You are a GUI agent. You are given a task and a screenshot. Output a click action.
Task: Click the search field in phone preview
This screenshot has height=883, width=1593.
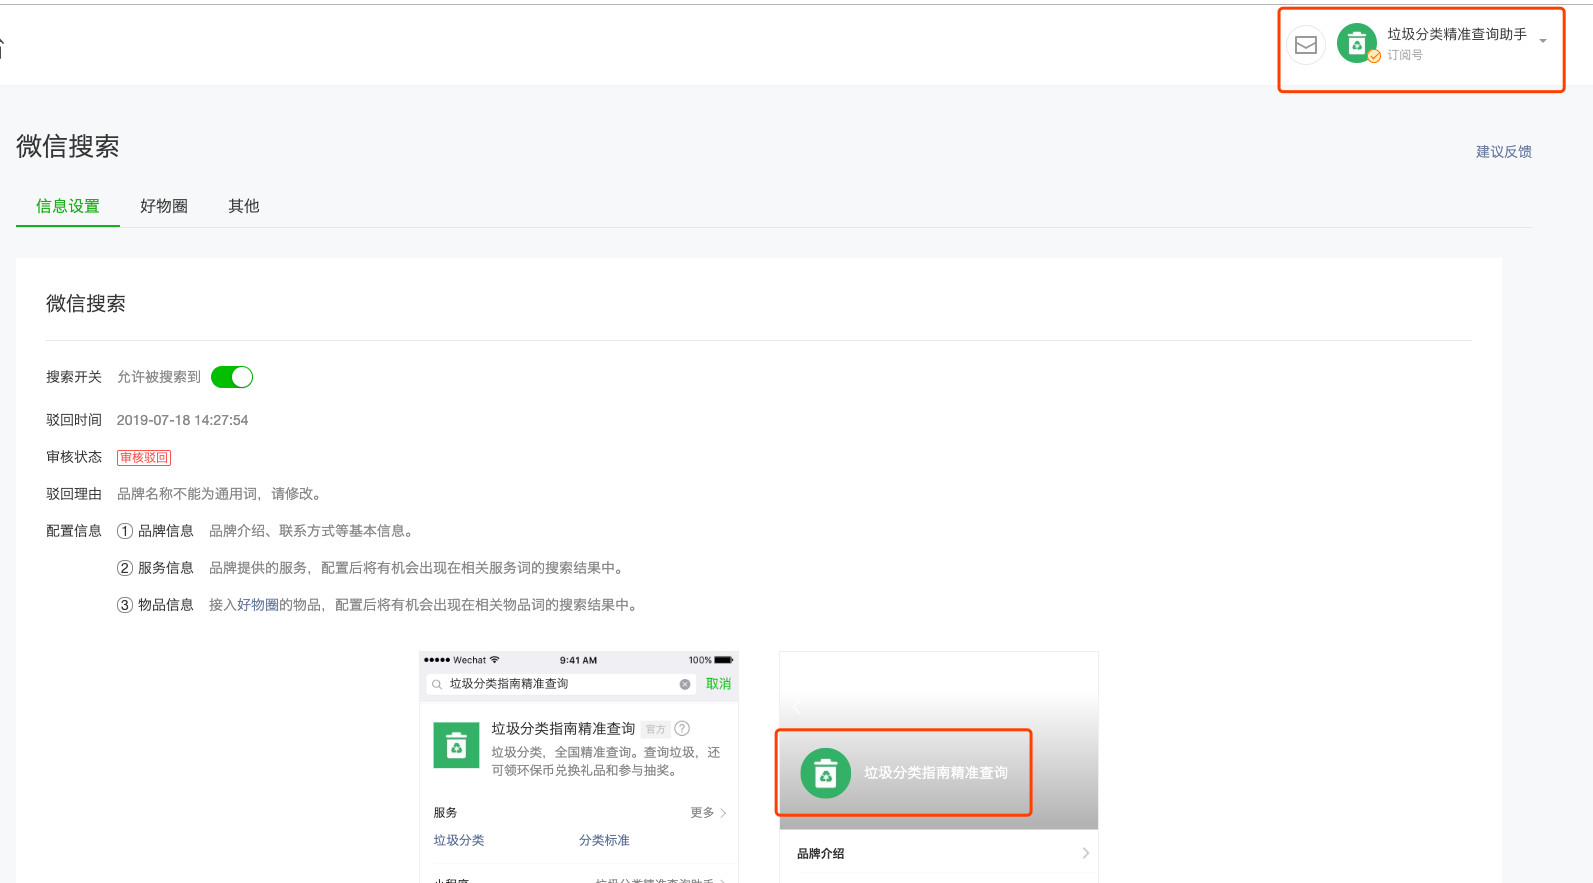tap(562, 684)
